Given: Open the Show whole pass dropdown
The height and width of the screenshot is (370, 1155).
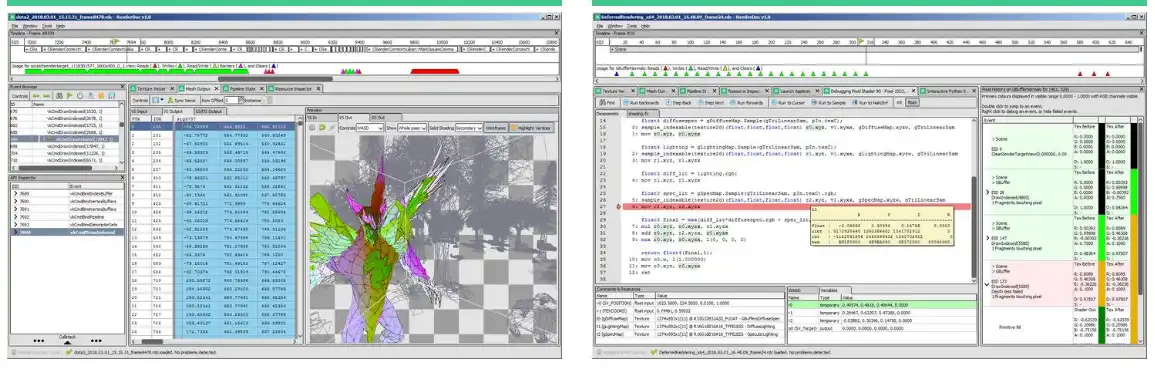Looking at the screenshot, I should click(412, 128).
